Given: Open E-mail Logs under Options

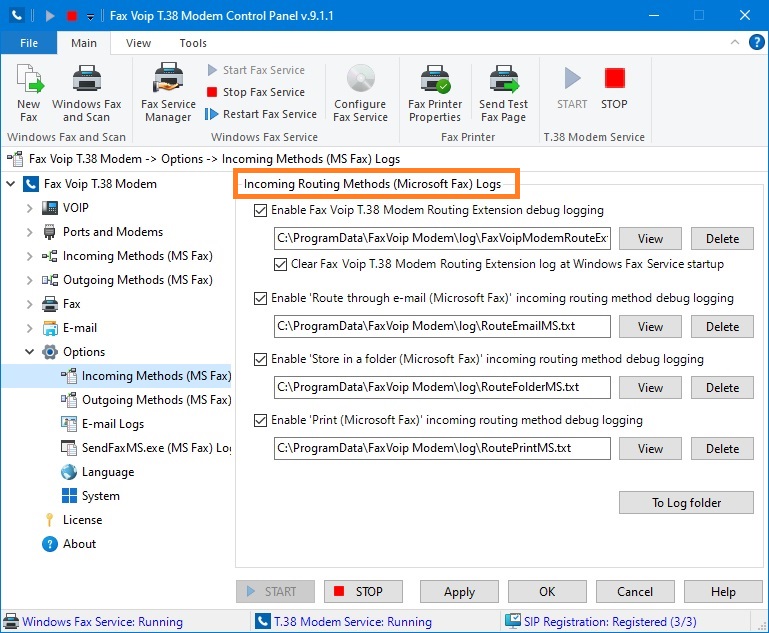Looking at the screenshot, I should pos(113,424).
